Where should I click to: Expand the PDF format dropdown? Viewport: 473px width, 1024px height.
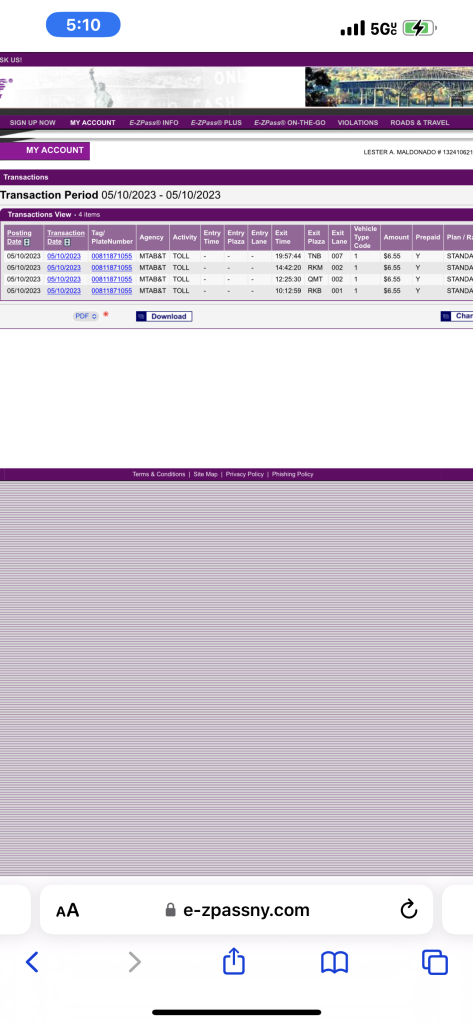86,316
